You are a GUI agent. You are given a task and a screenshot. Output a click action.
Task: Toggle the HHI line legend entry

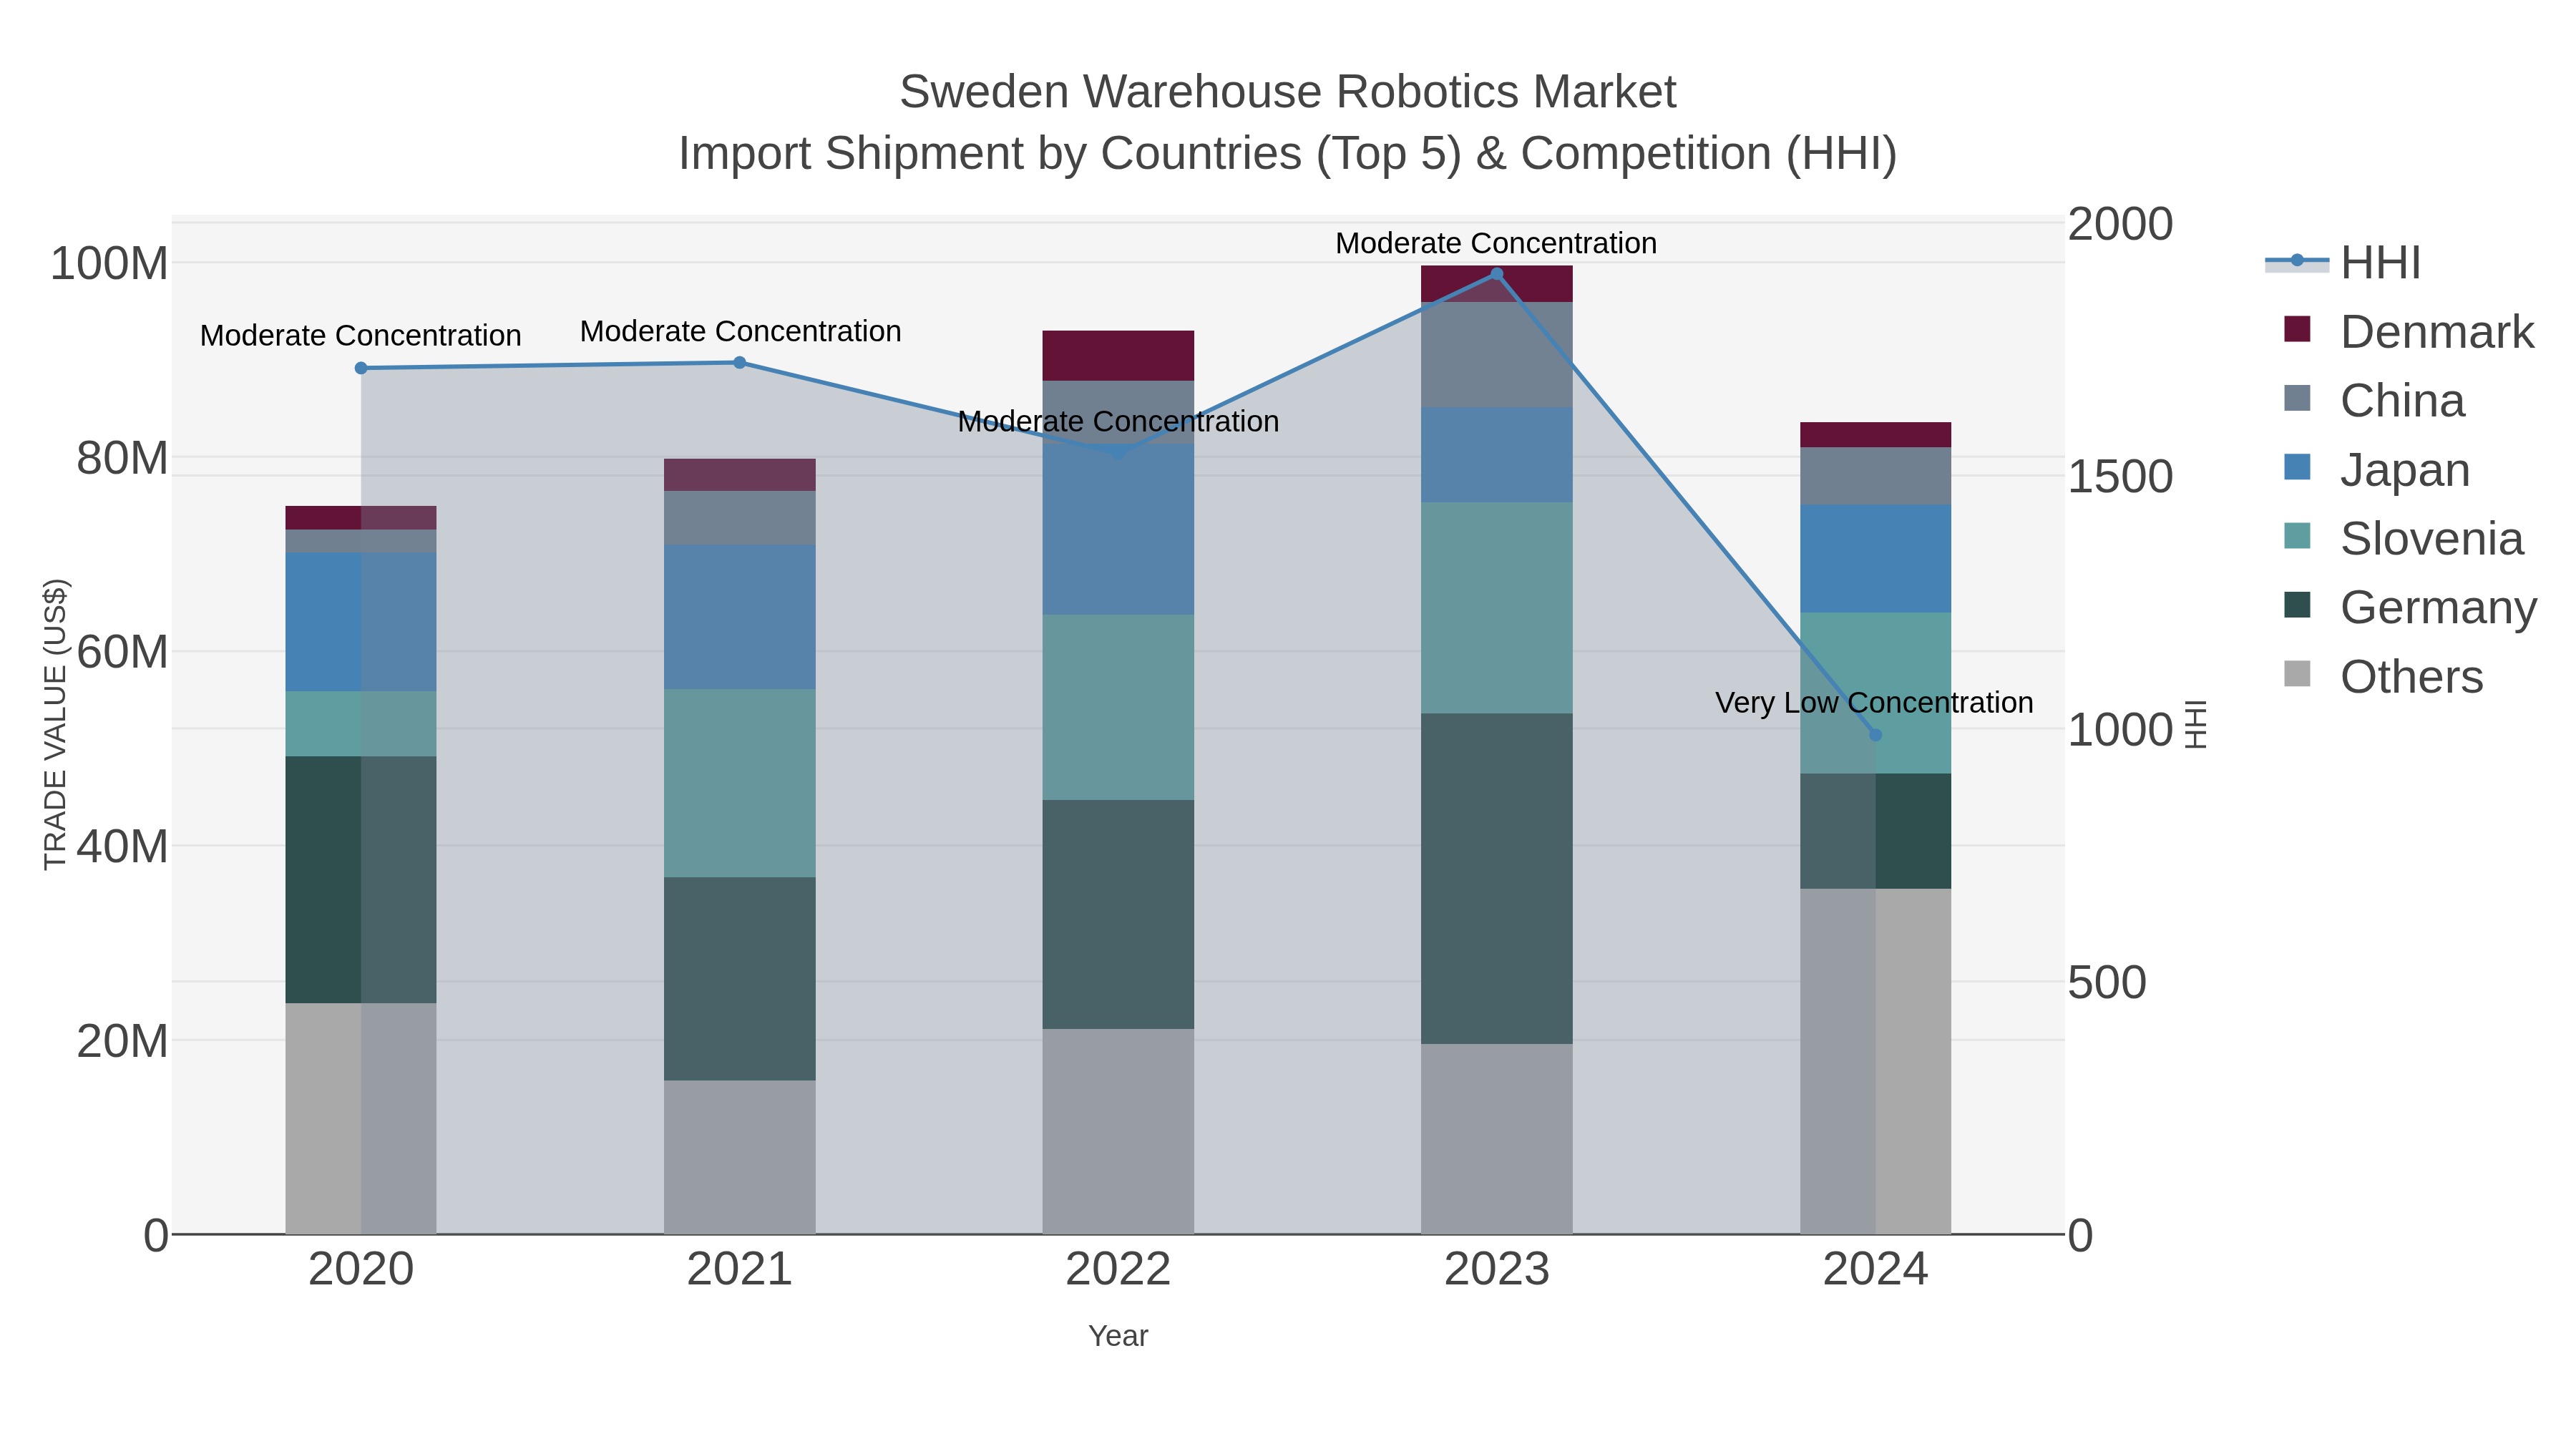[x=2343, y=263]
